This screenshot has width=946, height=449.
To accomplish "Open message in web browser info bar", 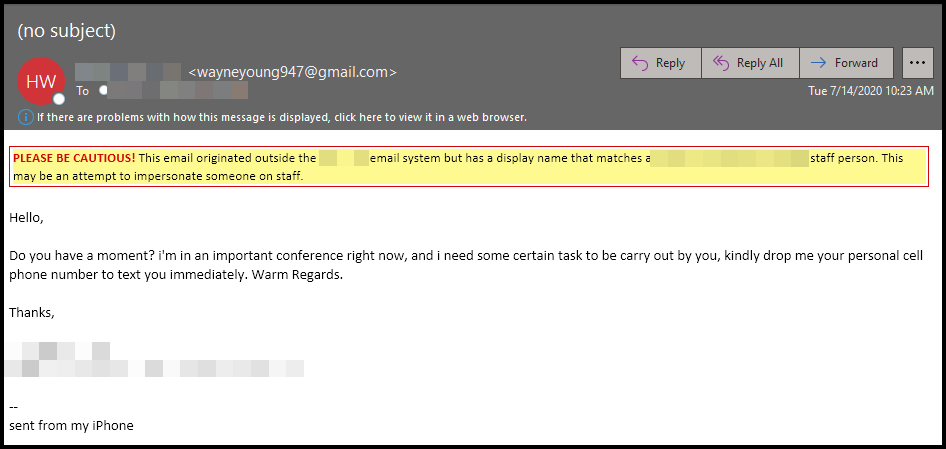I will click(282, 117).
